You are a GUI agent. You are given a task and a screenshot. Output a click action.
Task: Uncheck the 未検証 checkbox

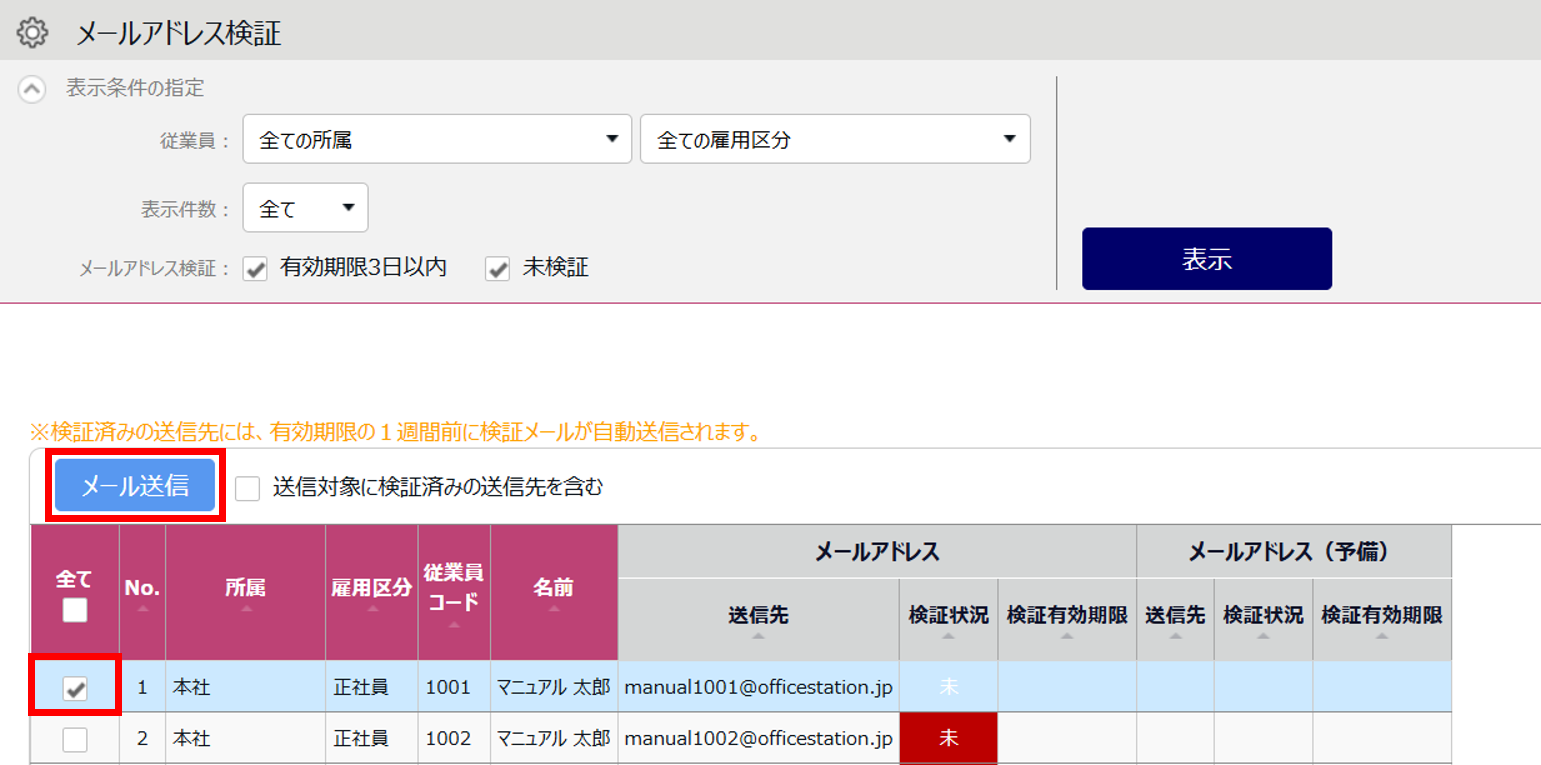pyautogui.click(x=497, y=268)
